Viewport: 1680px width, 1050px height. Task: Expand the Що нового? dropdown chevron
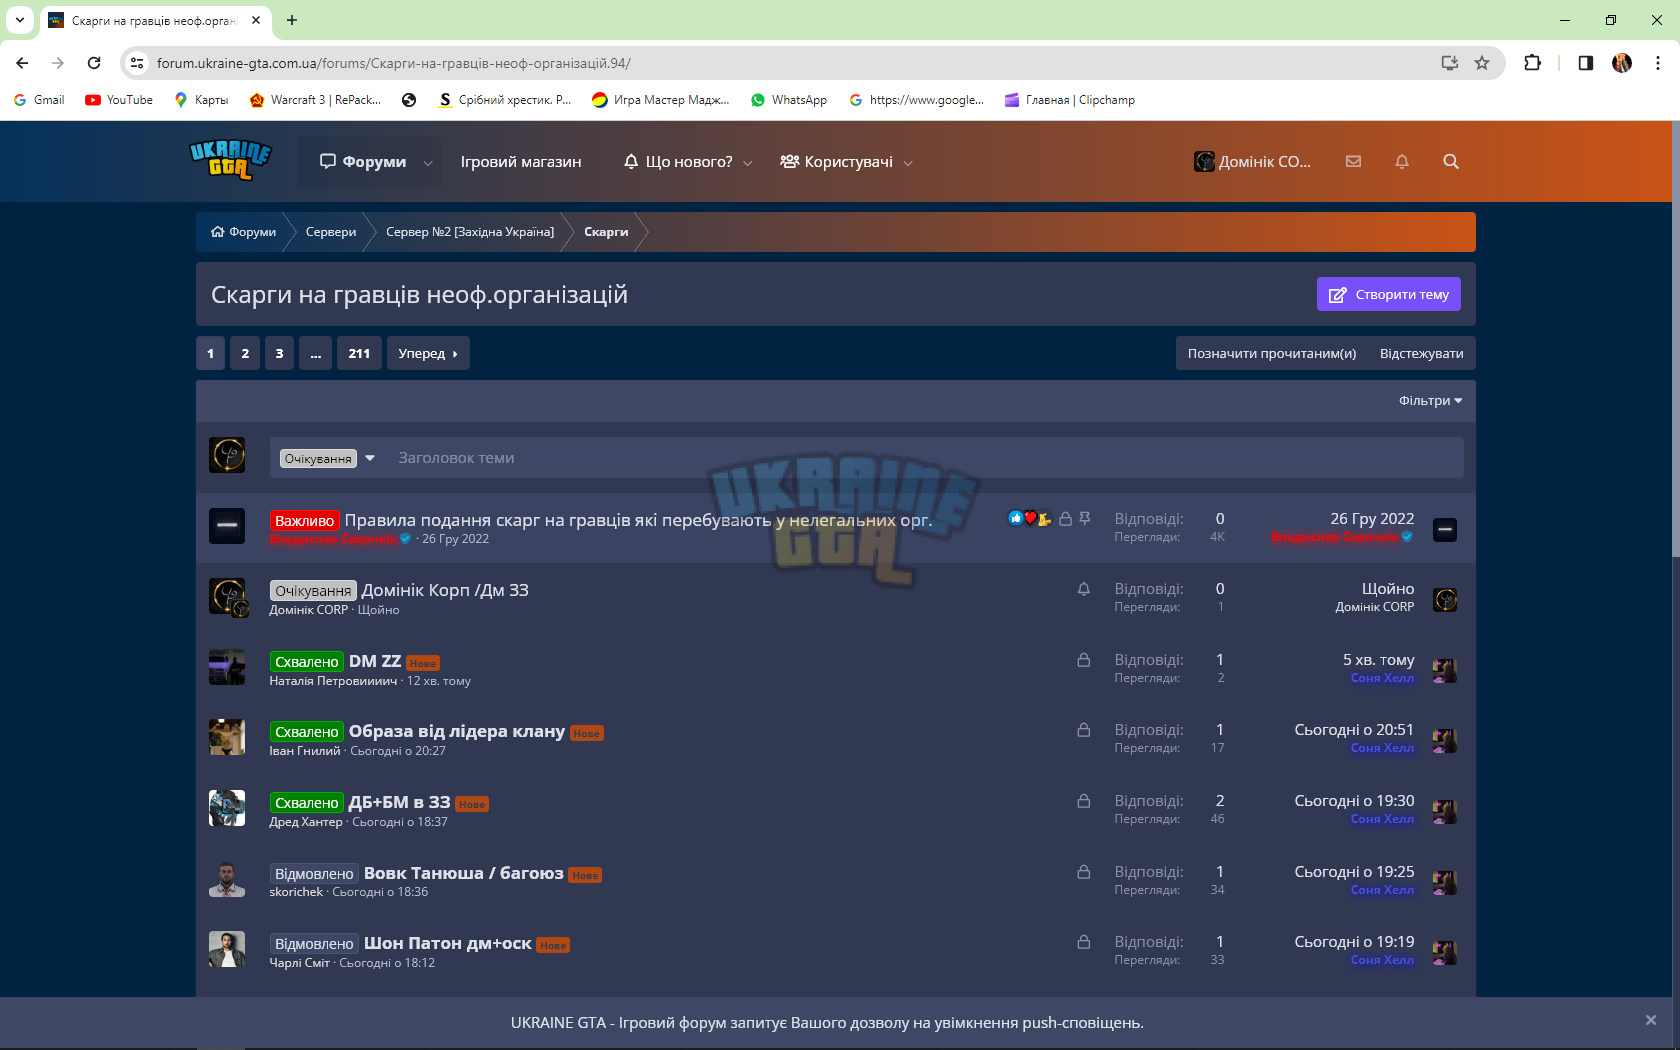[x=748, y=163]
